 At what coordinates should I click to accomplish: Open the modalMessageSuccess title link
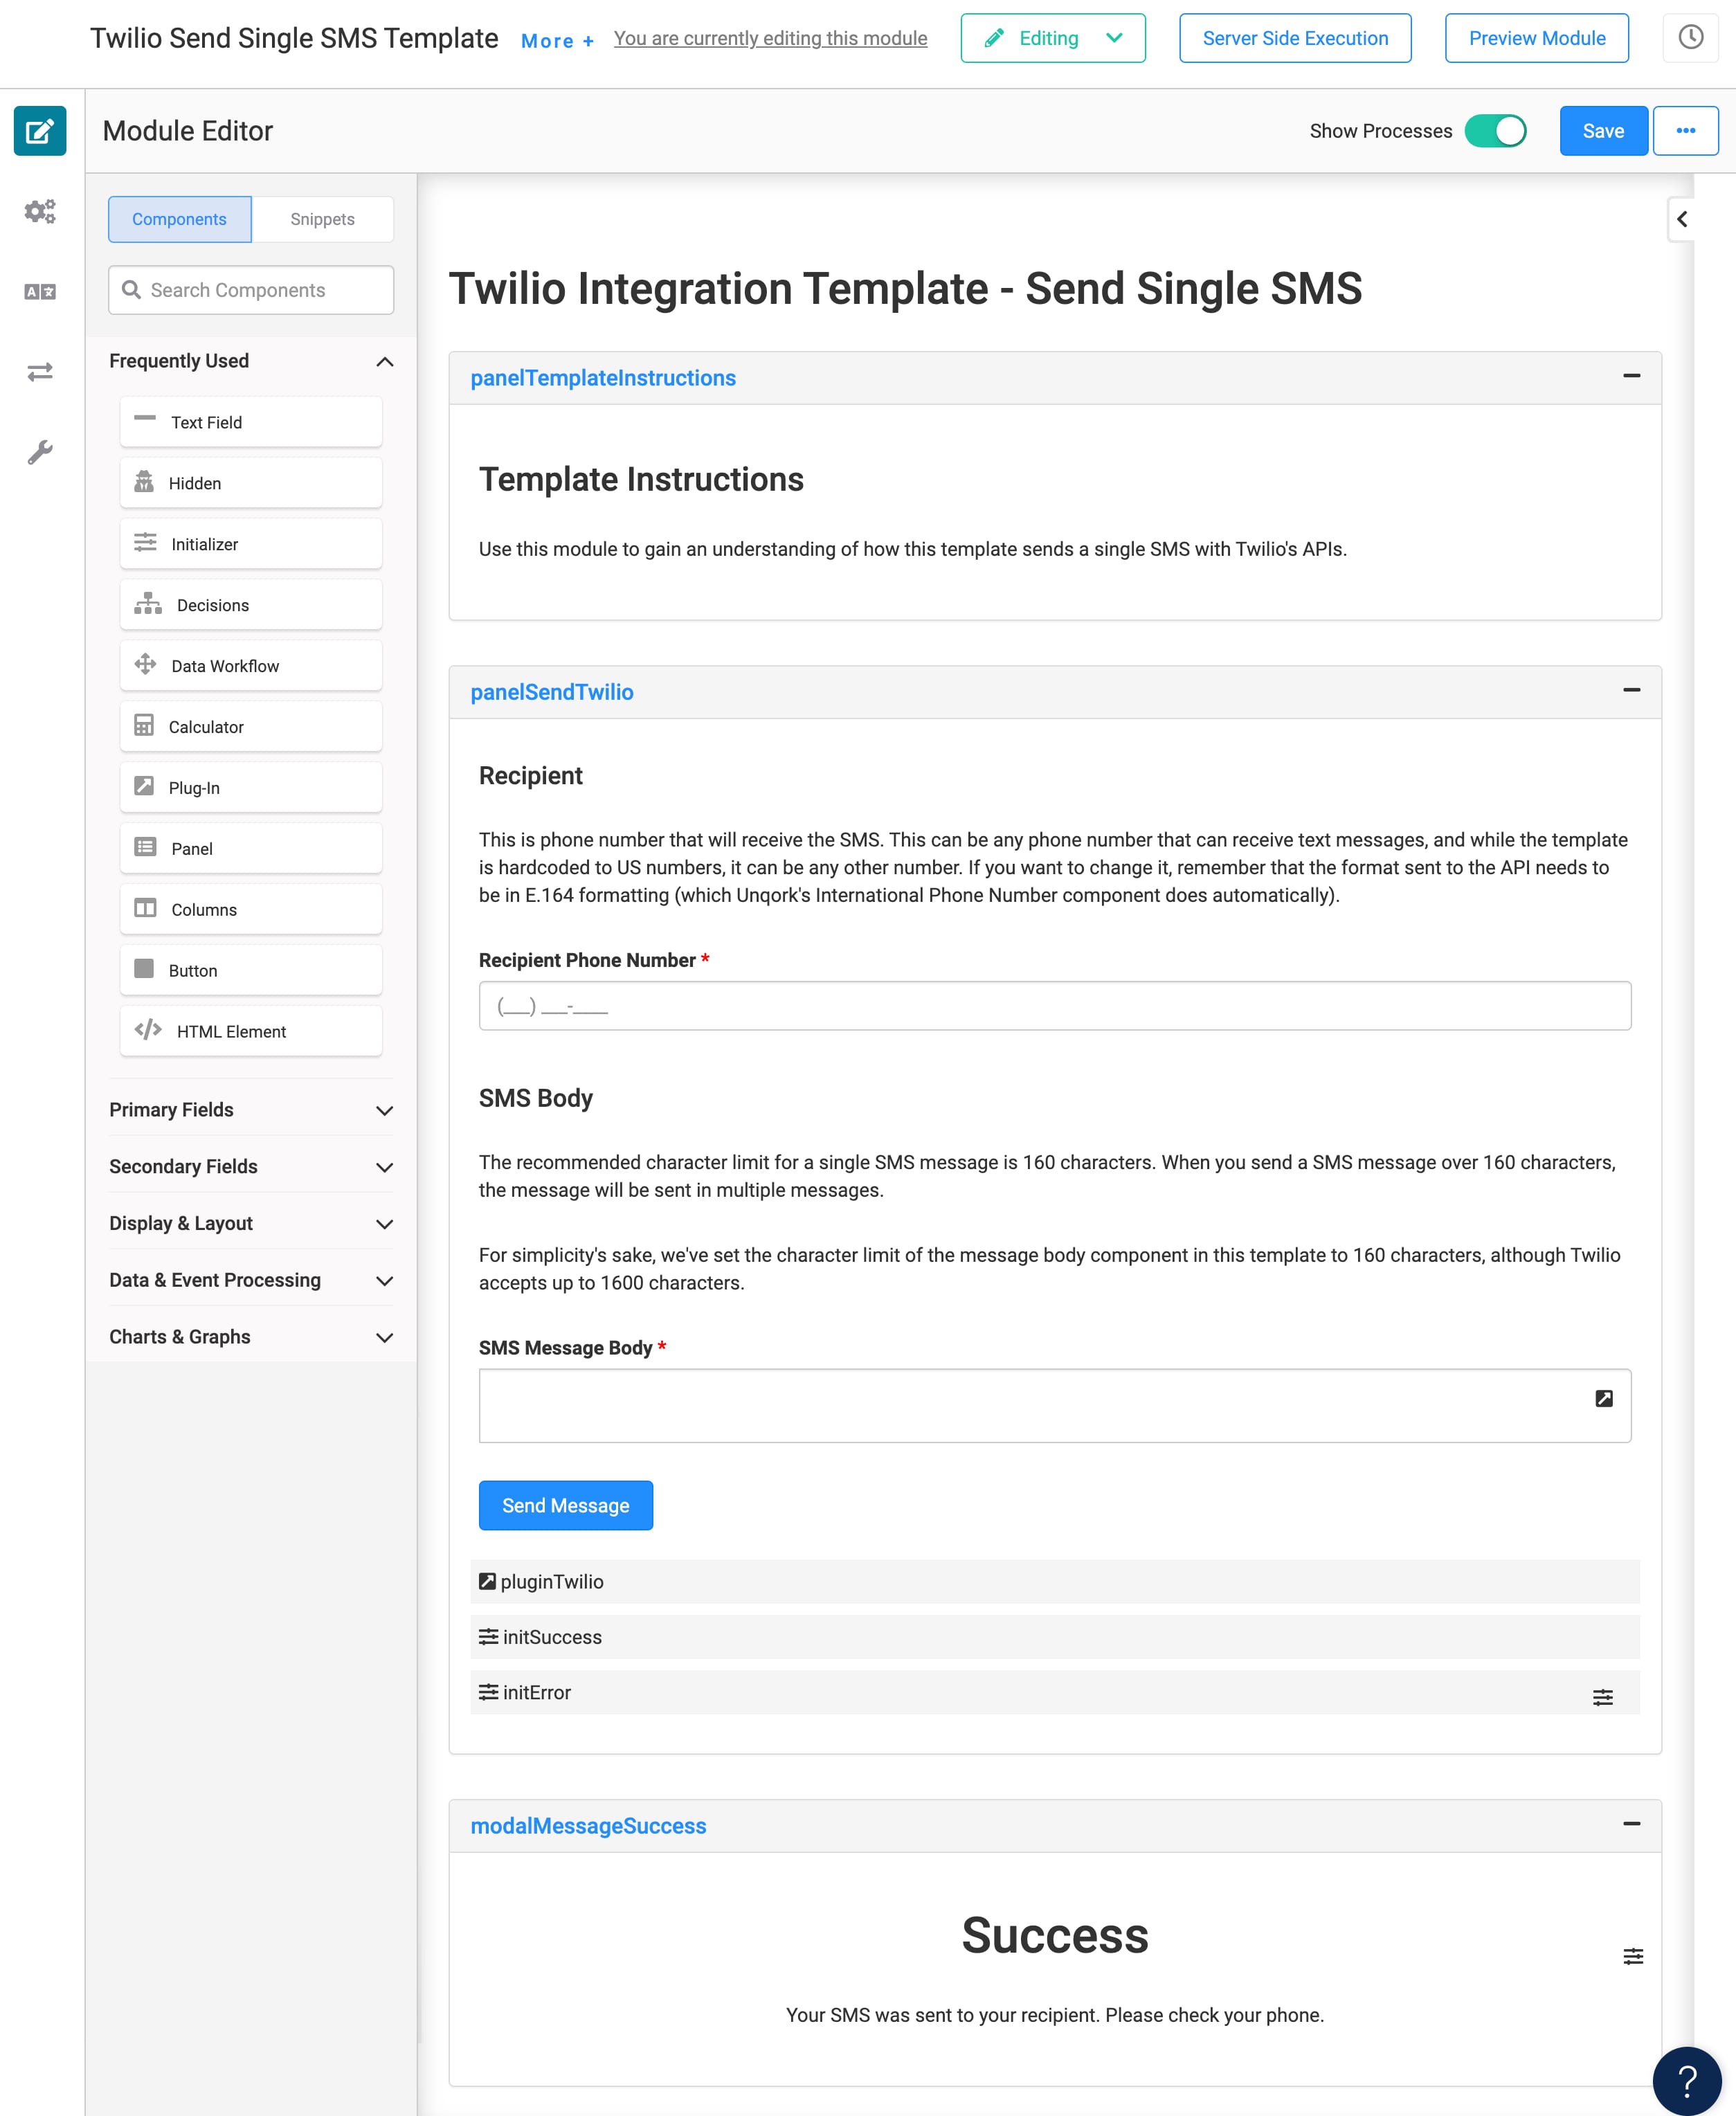[588, 1826]
